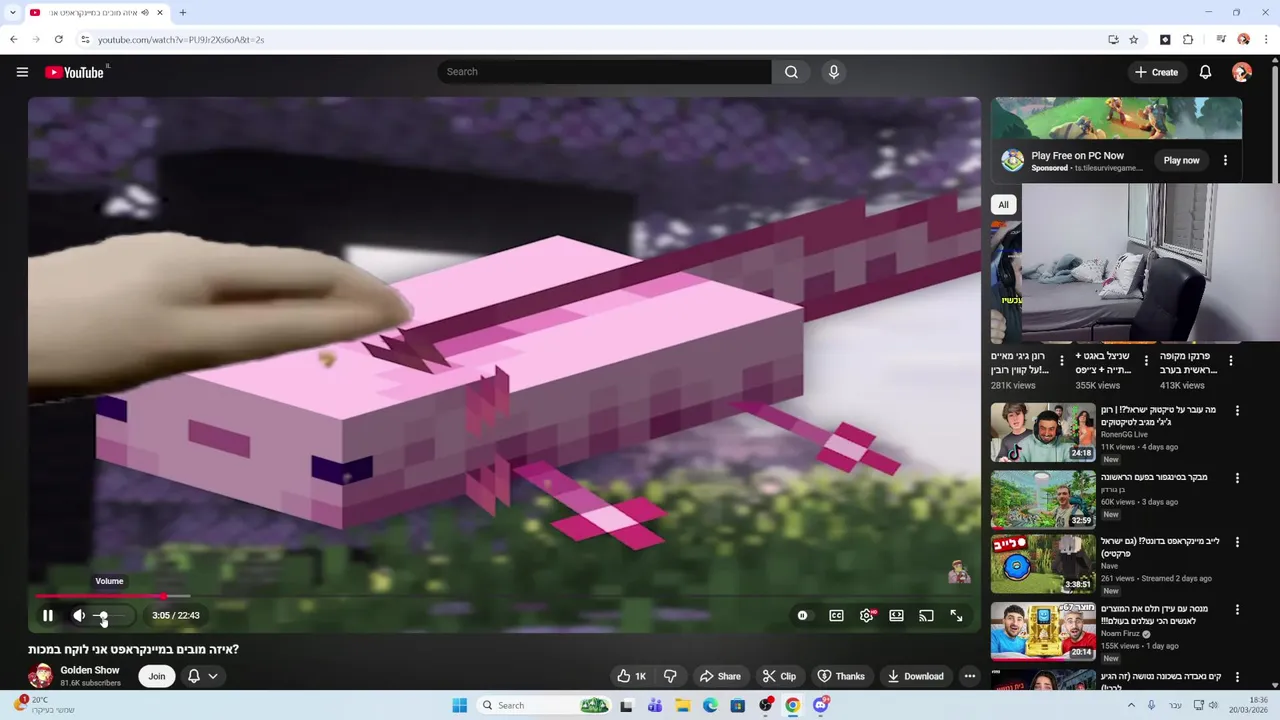The width and height of the screenshot is (1280, 720).
Task: Start voice search with the microphone
Action: point(833,72)
